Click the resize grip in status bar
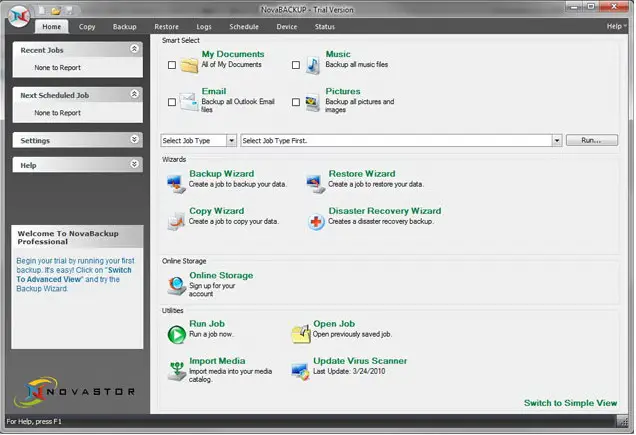This screenshot has width=636, height=435. click(623, 422)
